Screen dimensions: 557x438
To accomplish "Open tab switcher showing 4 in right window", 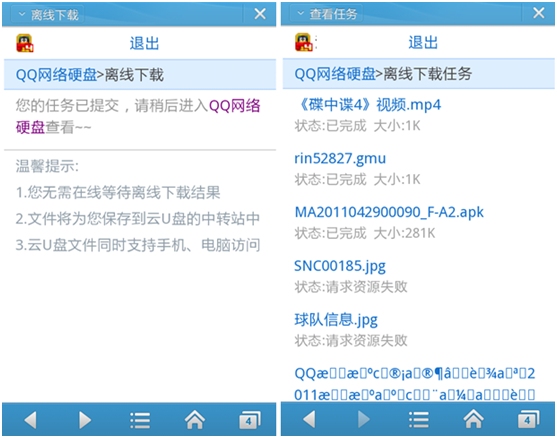I will (x=528, y=419).
